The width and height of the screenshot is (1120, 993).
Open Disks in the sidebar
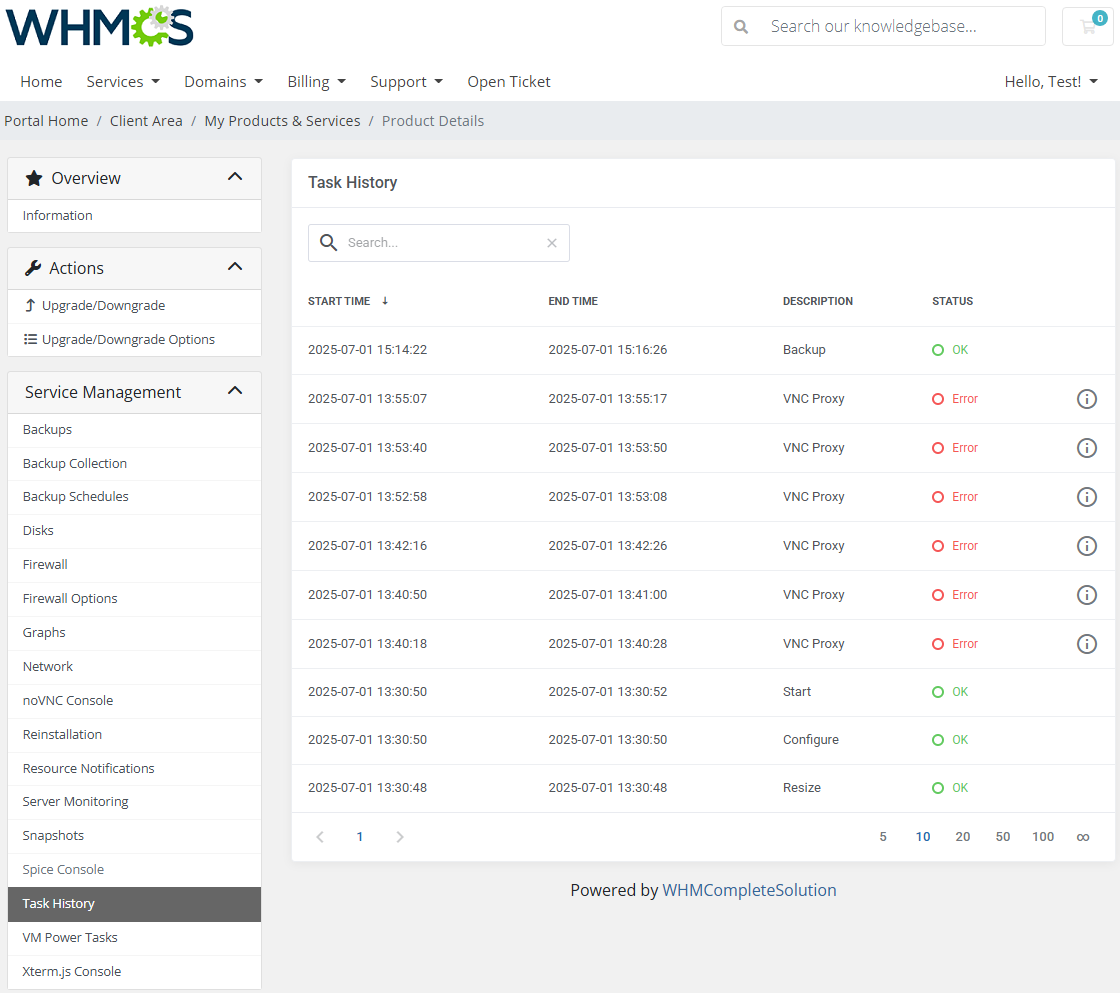click(x=134, y=531)
